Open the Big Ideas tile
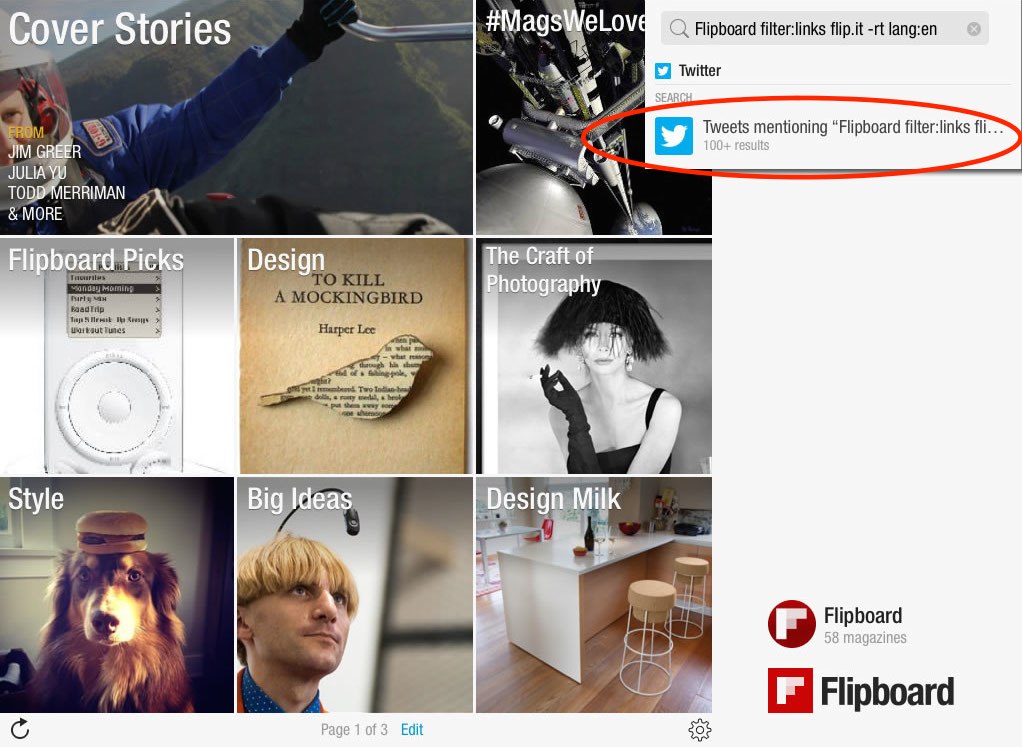 coord(355,595)
